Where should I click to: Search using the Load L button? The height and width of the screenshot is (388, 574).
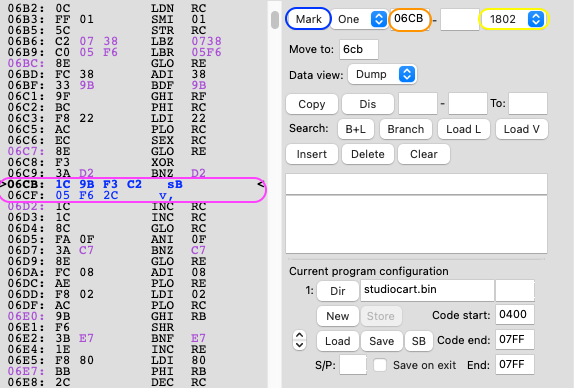[463, 129]
